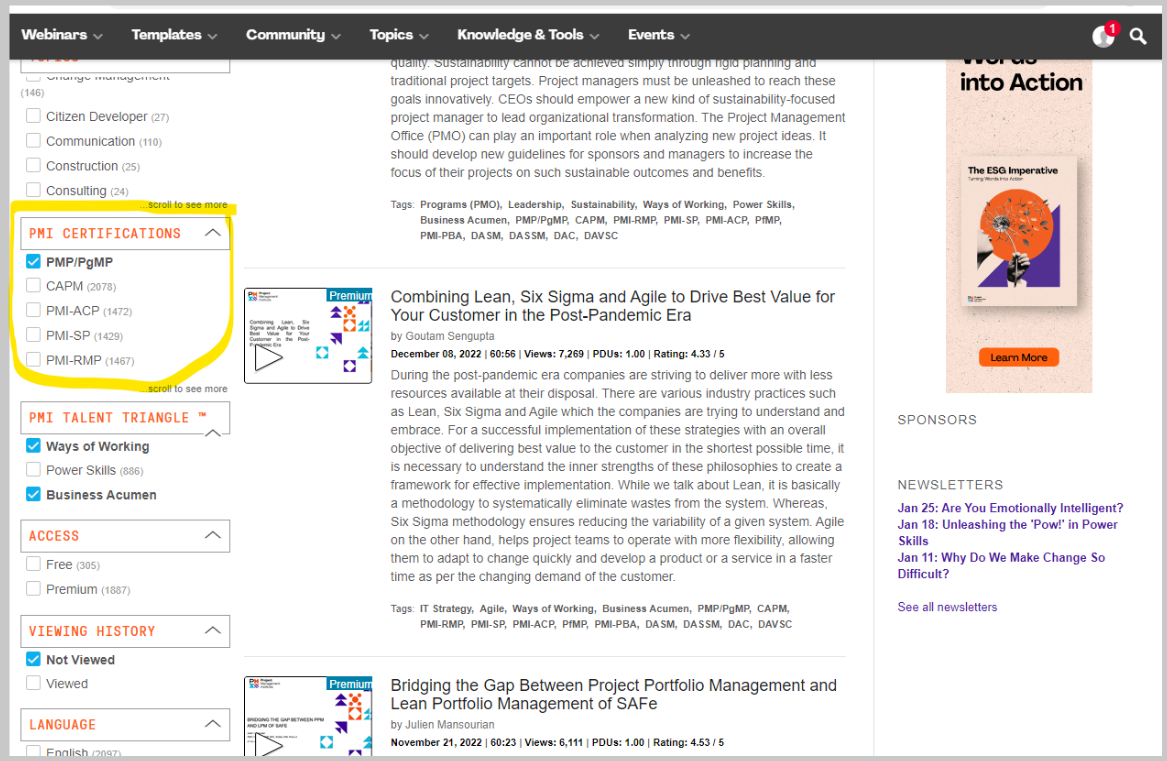Open the Combining Lean, Six Sigma and Agile title
This screenshot has height=761, width=1167.
click(x=613, y=306)
